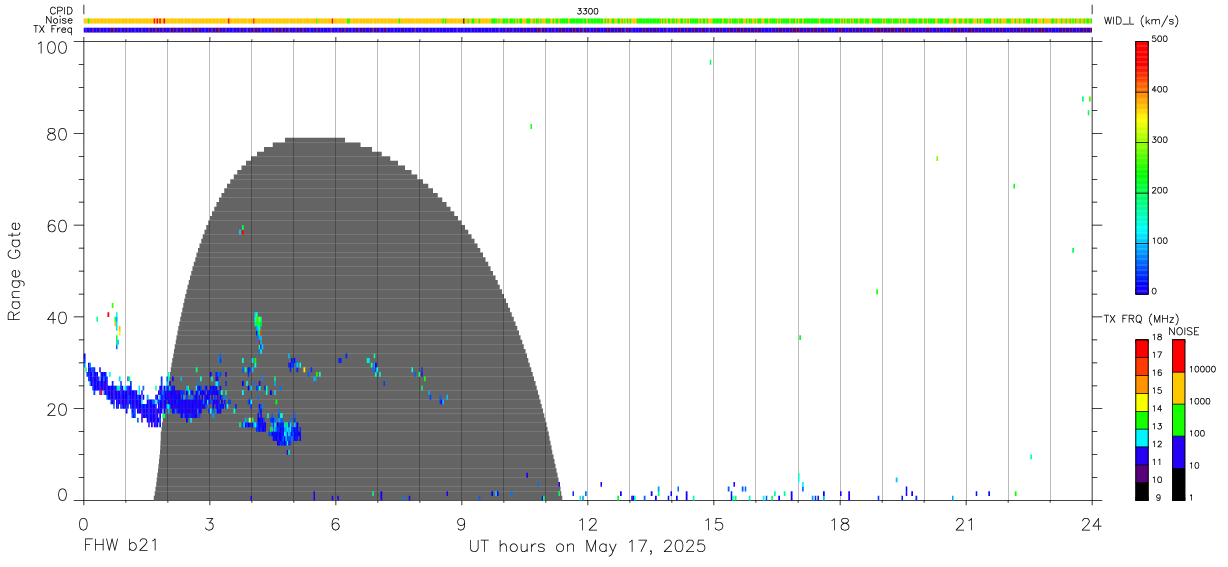Click the 21 tick on UT hours axis
The width and height of the screenshot is (1228, 567).
[x=965, y=523]
